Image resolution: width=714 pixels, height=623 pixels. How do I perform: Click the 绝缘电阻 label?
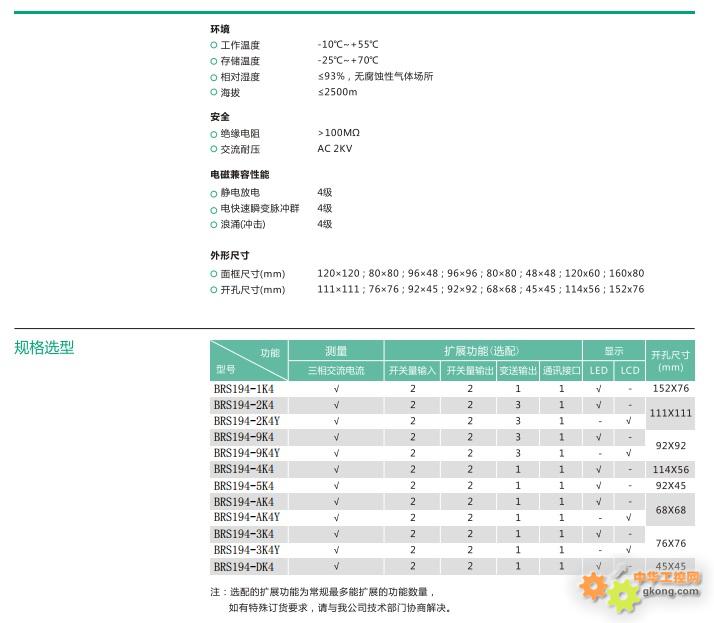pyautogui.click(x=240, y=133)
